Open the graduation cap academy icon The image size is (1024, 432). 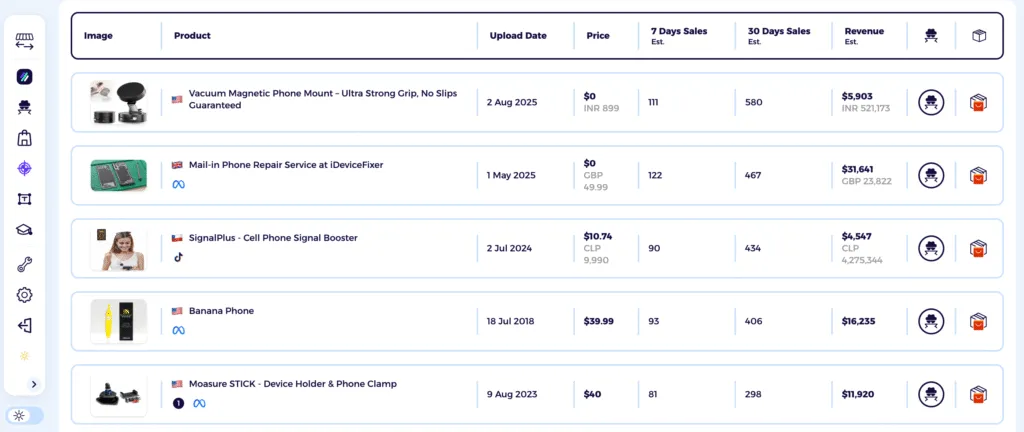pos(25,231)
